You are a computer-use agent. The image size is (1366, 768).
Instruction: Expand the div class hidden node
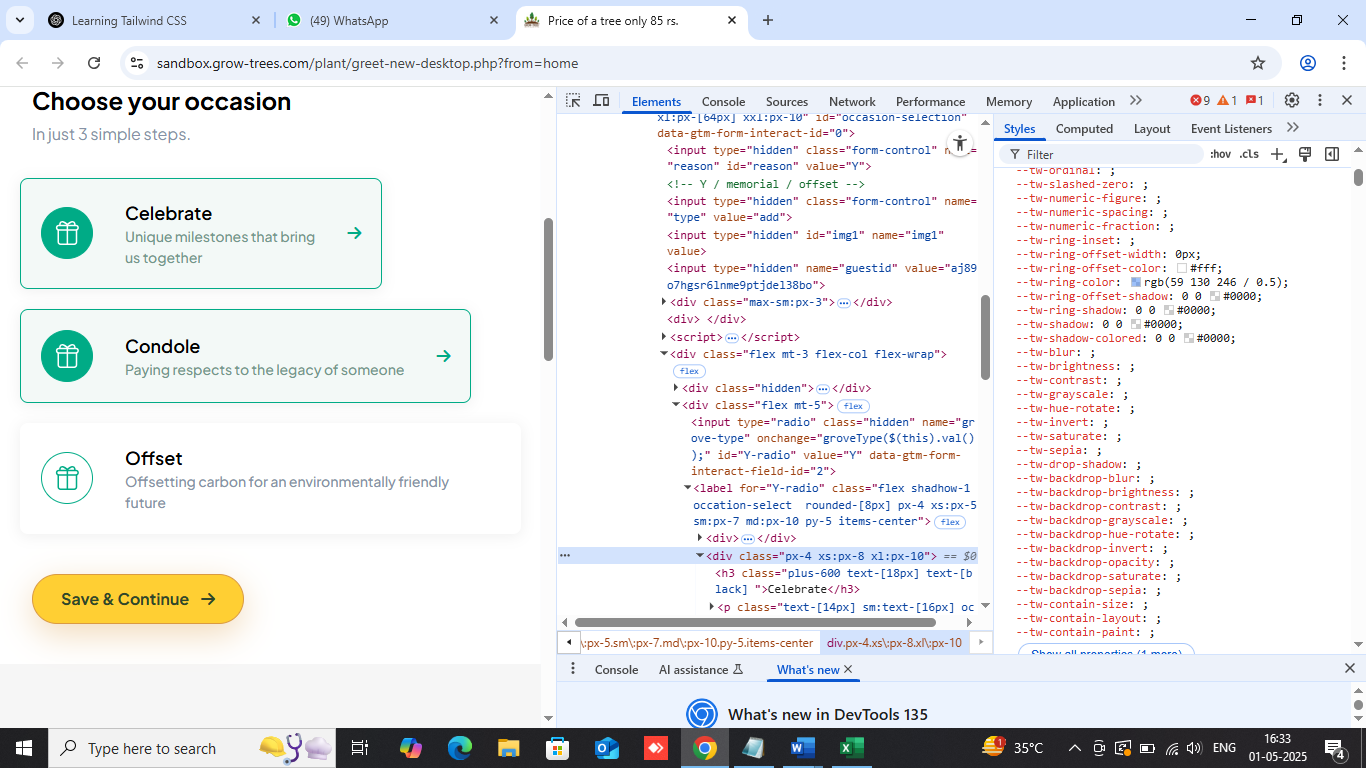(x=676, y=388)
